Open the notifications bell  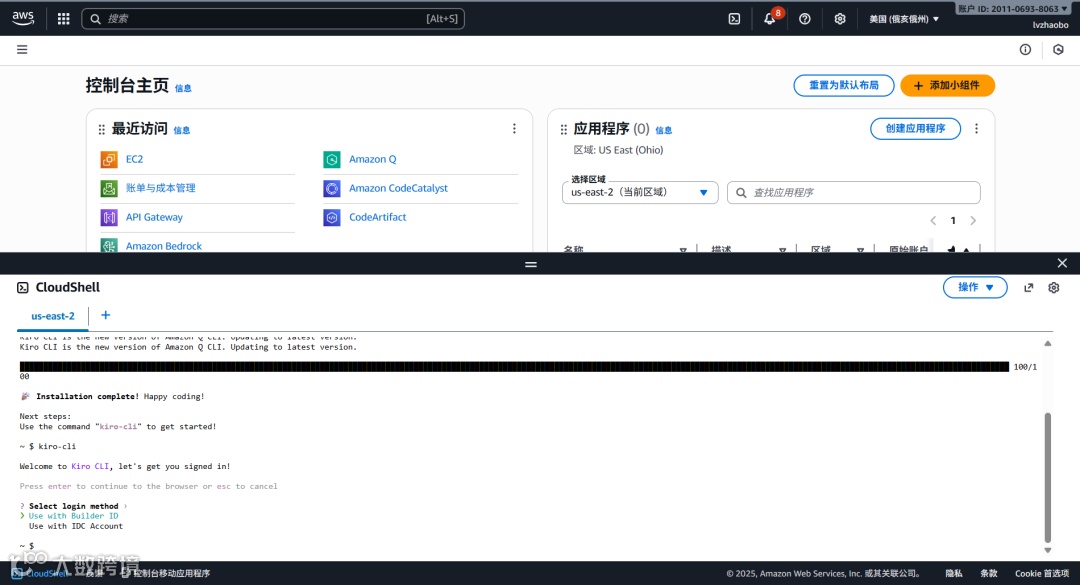[x=770, y=18]
